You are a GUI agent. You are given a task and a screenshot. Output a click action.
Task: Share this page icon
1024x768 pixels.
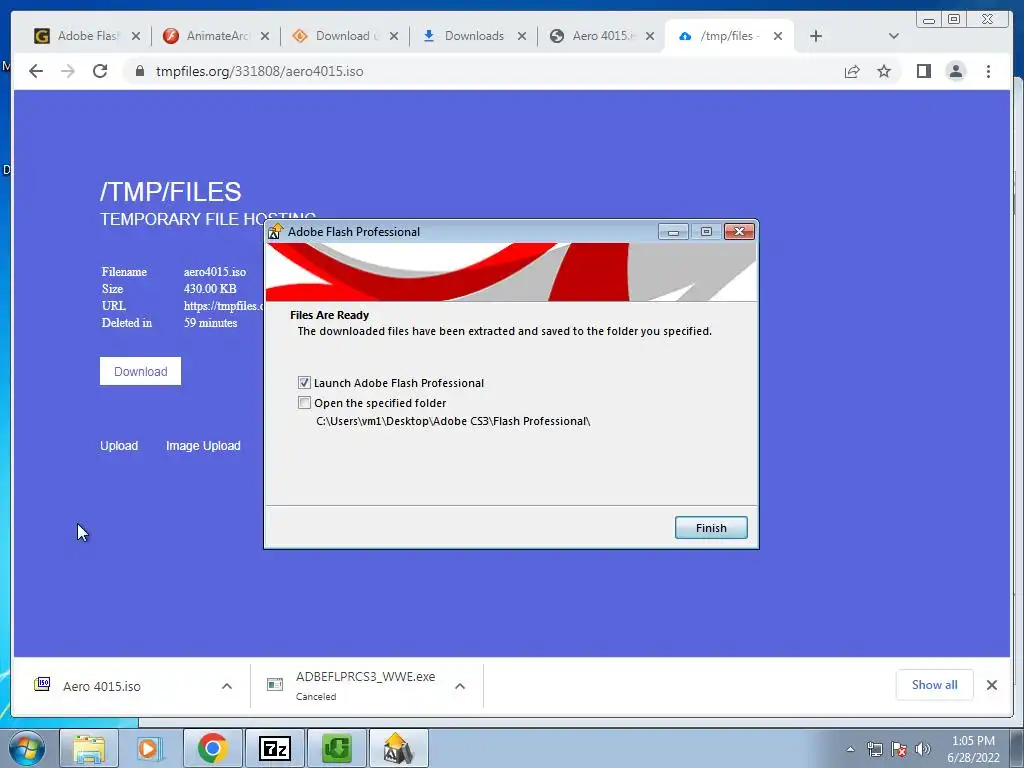click(852, 71)
